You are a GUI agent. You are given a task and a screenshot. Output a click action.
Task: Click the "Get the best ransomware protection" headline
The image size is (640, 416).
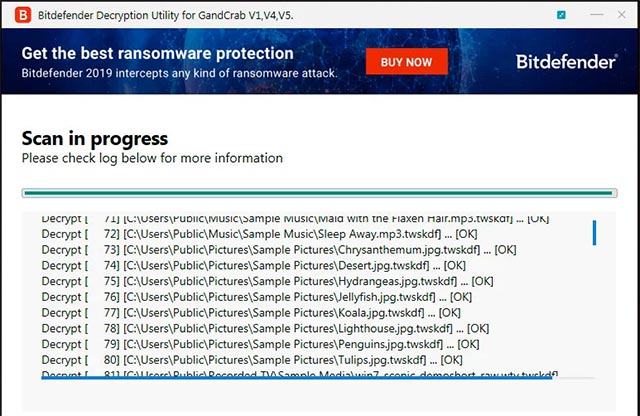(157, 53)
